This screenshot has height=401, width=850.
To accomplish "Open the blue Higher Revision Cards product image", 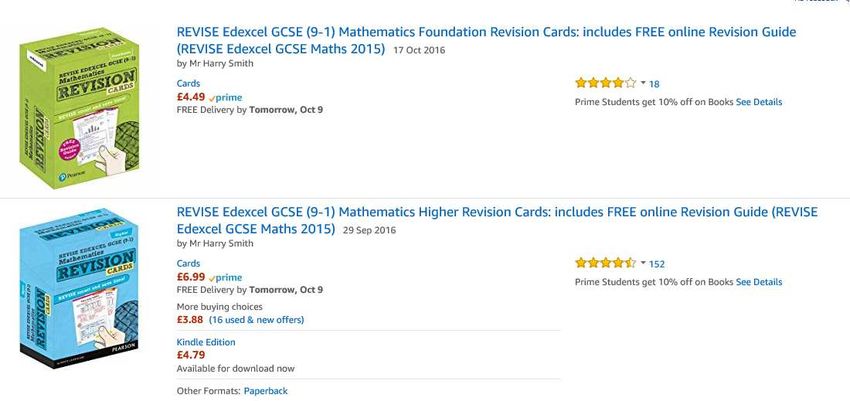I will (x=79, y=288).
